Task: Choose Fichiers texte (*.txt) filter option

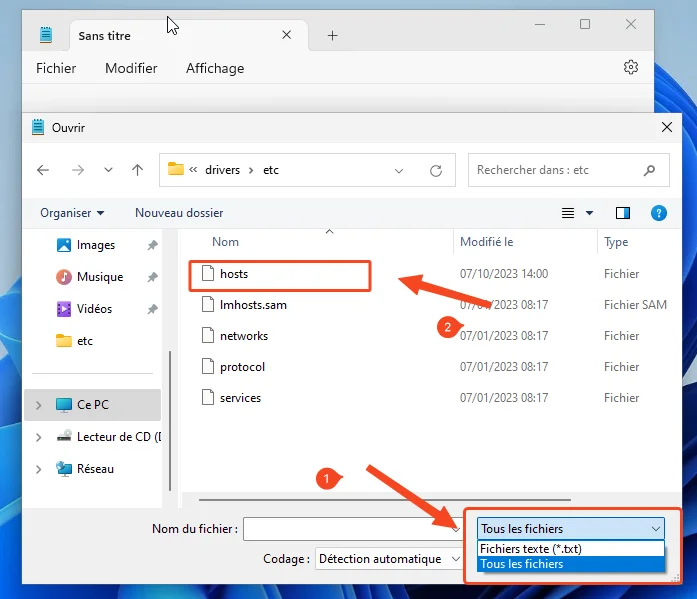Action: [531, 549]
